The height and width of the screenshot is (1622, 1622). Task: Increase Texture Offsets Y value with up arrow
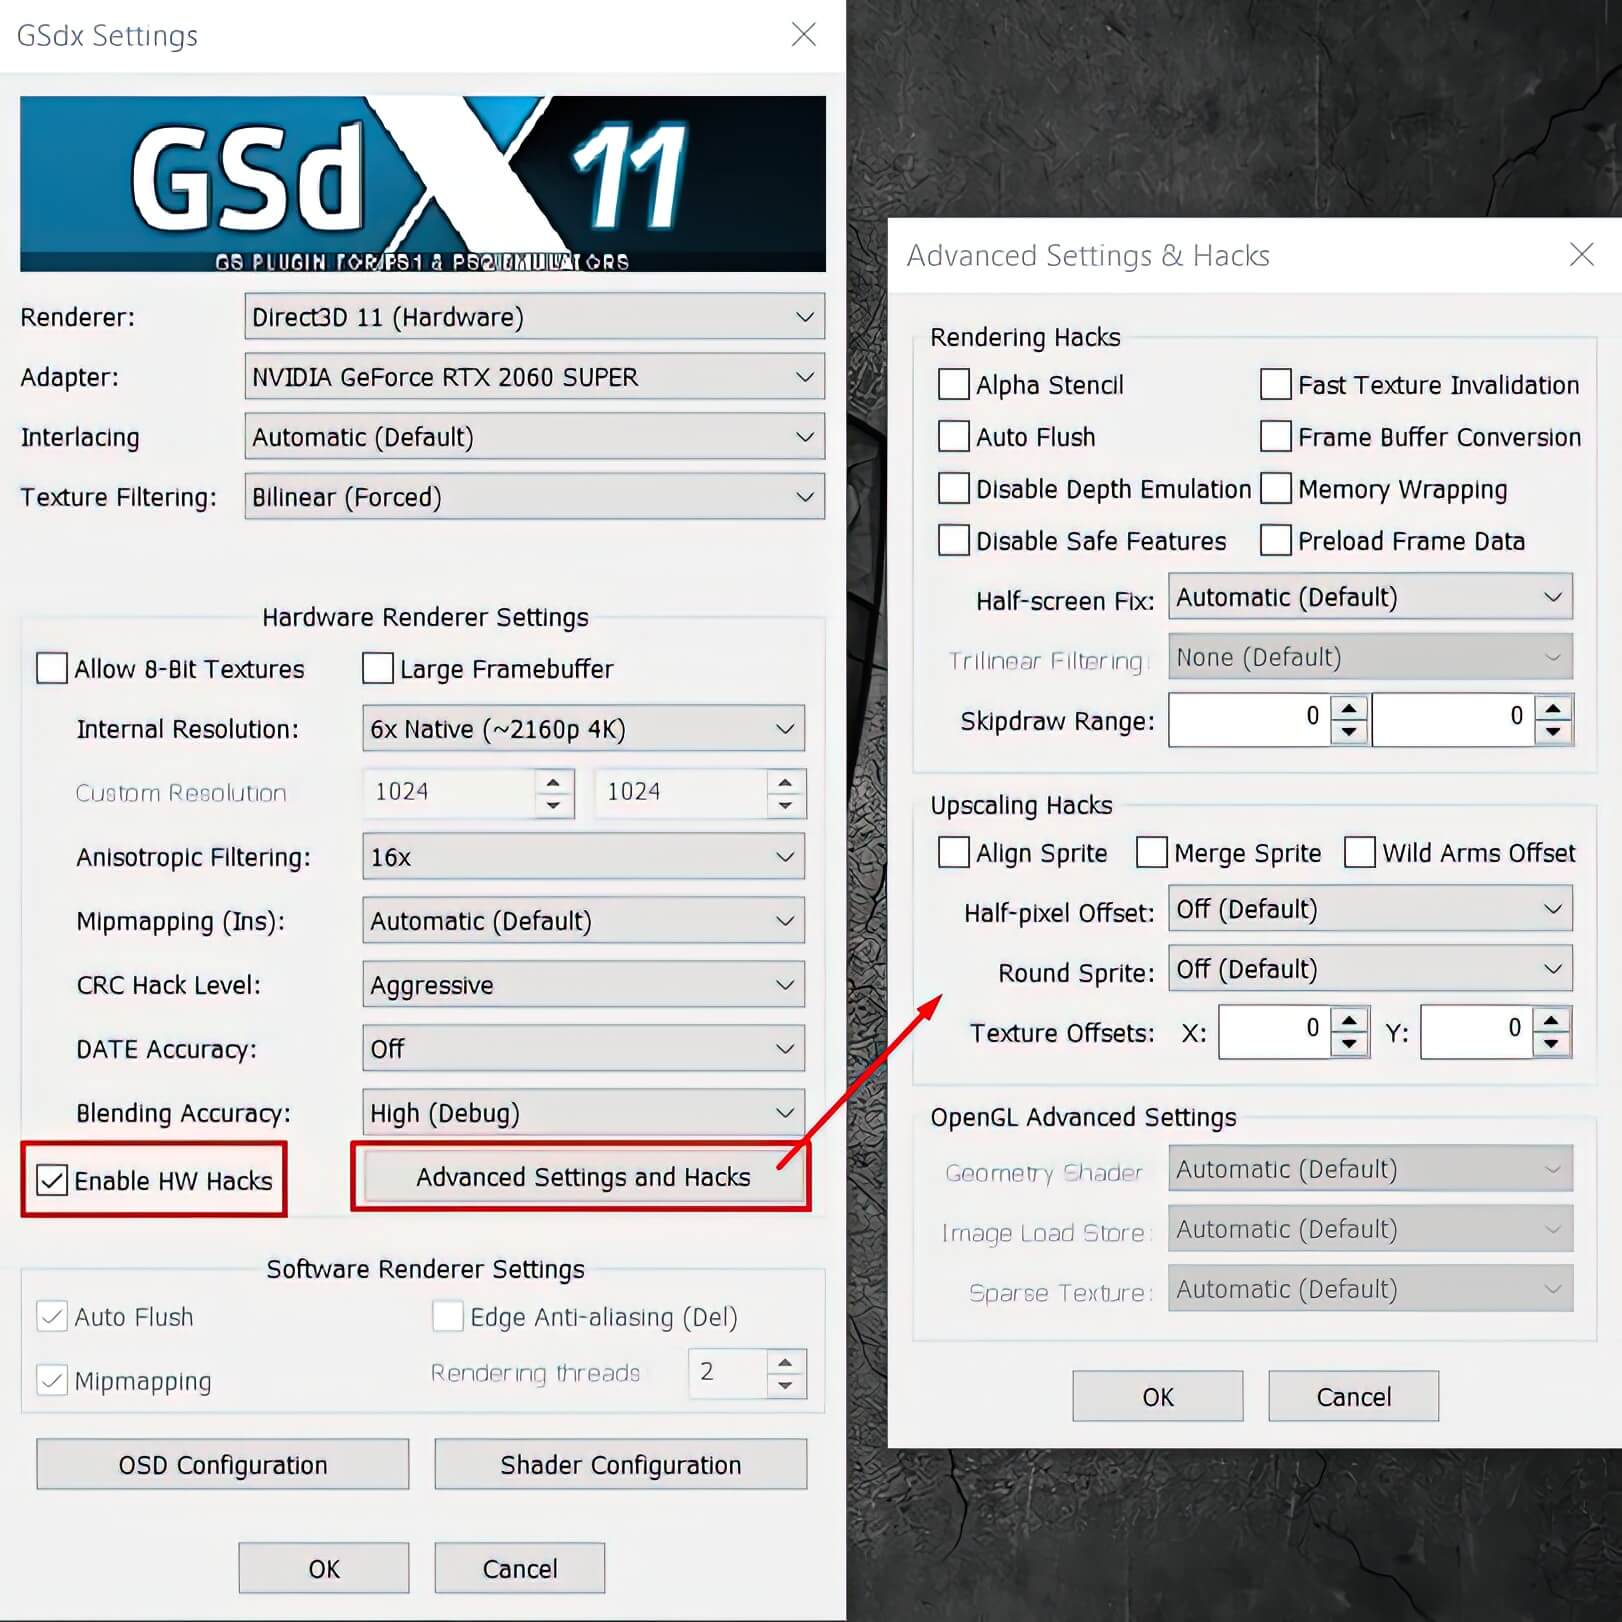tap(1551, 1021)
